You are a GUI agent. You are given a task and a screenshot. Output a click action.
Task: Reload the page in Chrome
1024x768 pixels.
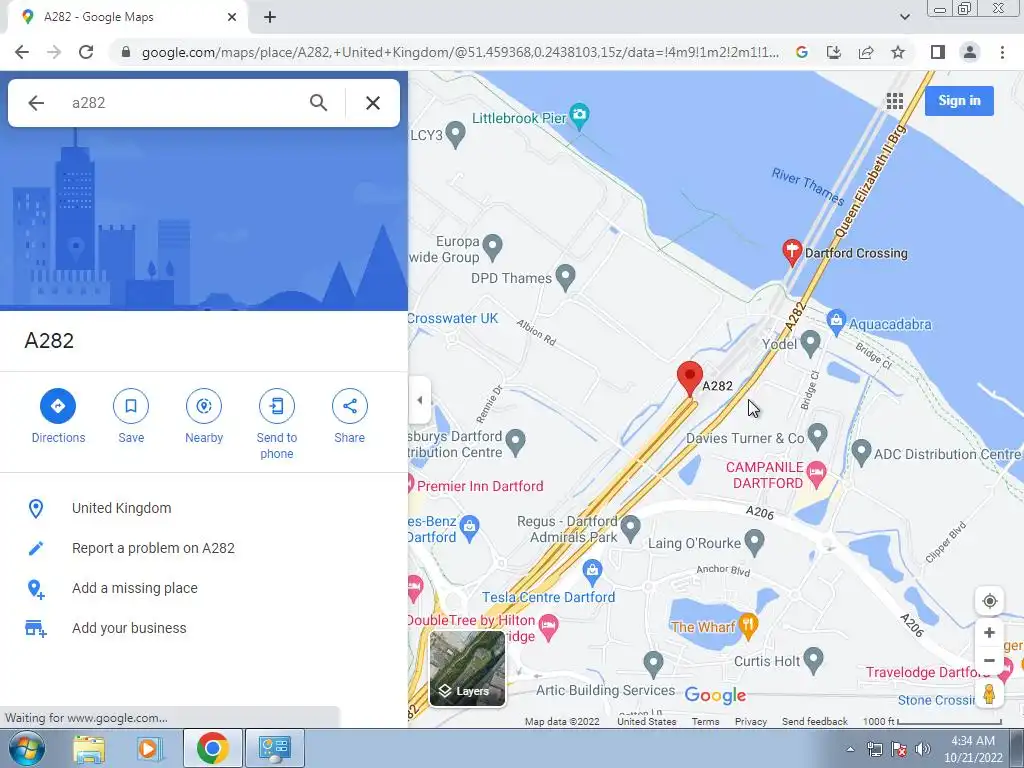[86, 52]
